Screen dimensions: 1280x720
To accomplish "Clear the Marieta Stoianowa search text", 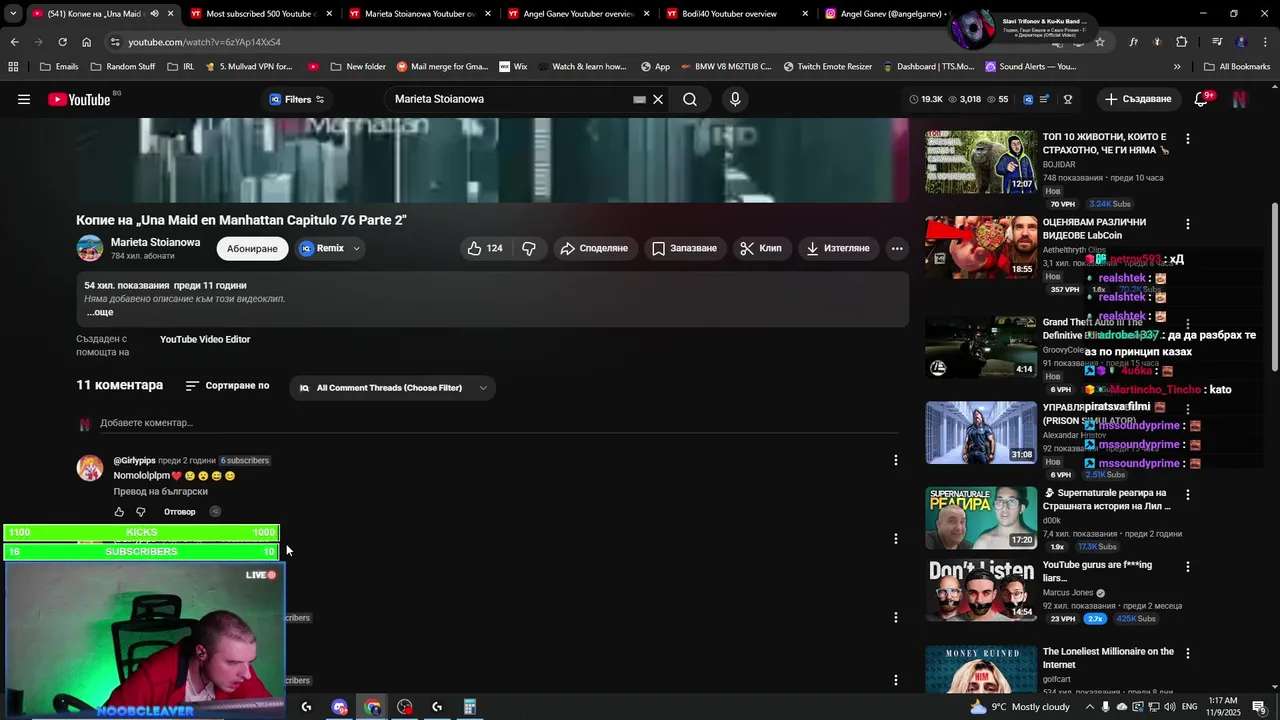I will tap(658, 99).
